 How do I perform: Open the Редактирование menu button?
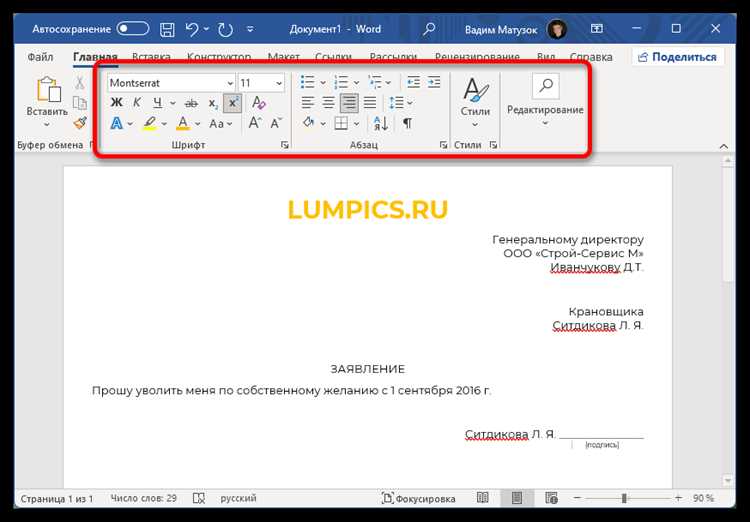click(545, 101)
